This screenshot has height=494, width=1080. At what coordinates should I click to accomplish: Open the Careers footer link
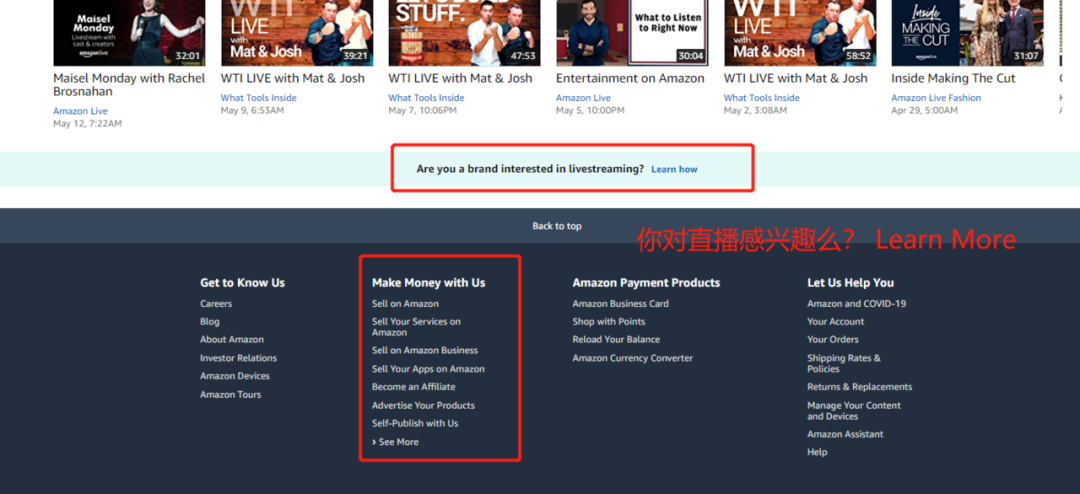(x=216, y=303)
